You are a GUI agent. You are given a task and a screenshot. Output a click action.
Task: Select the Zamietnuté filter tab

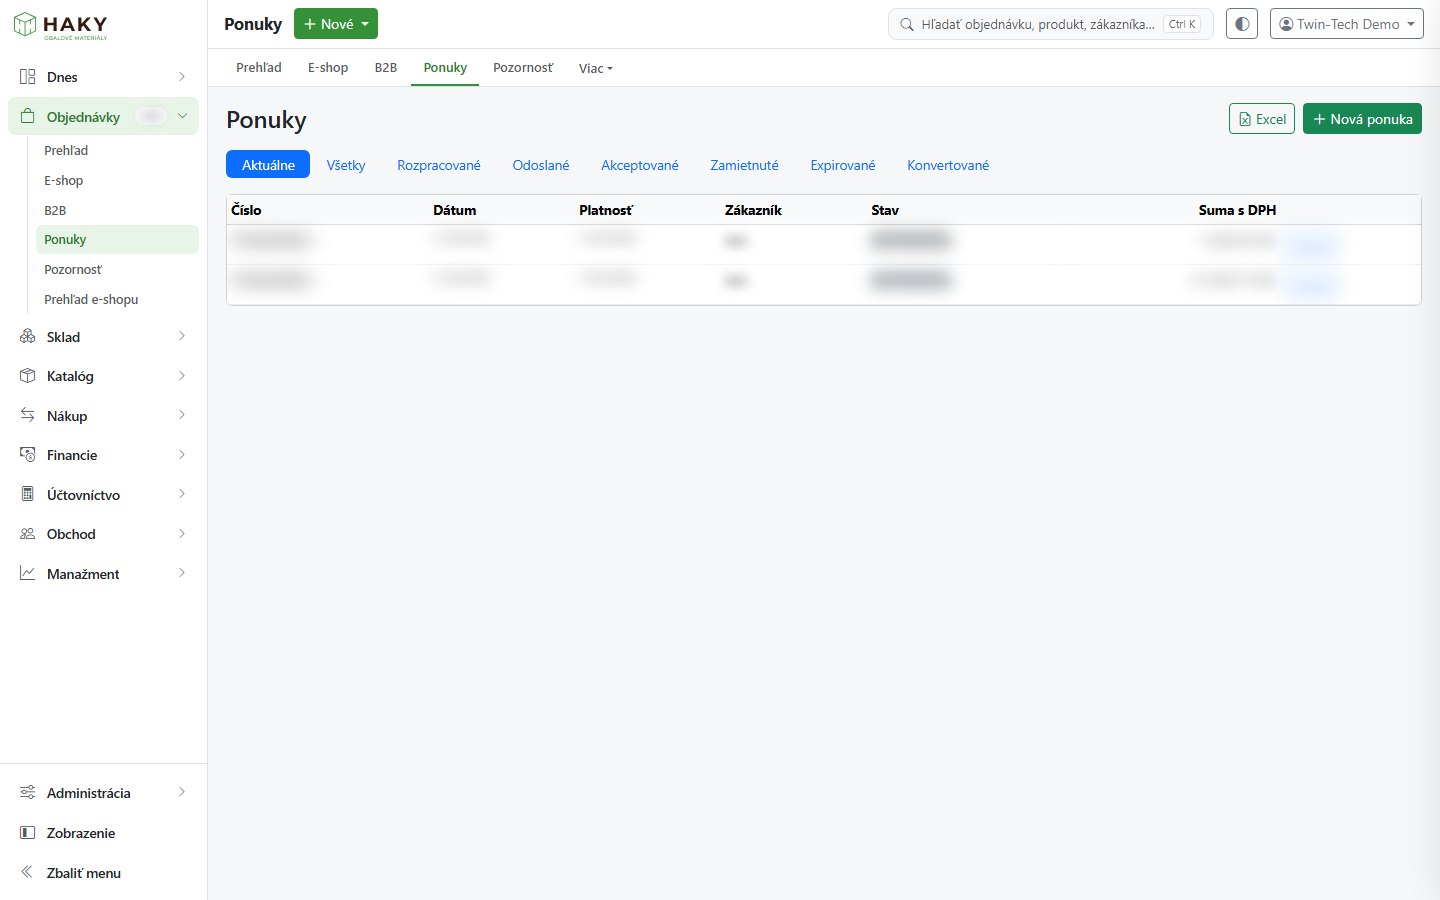click(744, 165)
